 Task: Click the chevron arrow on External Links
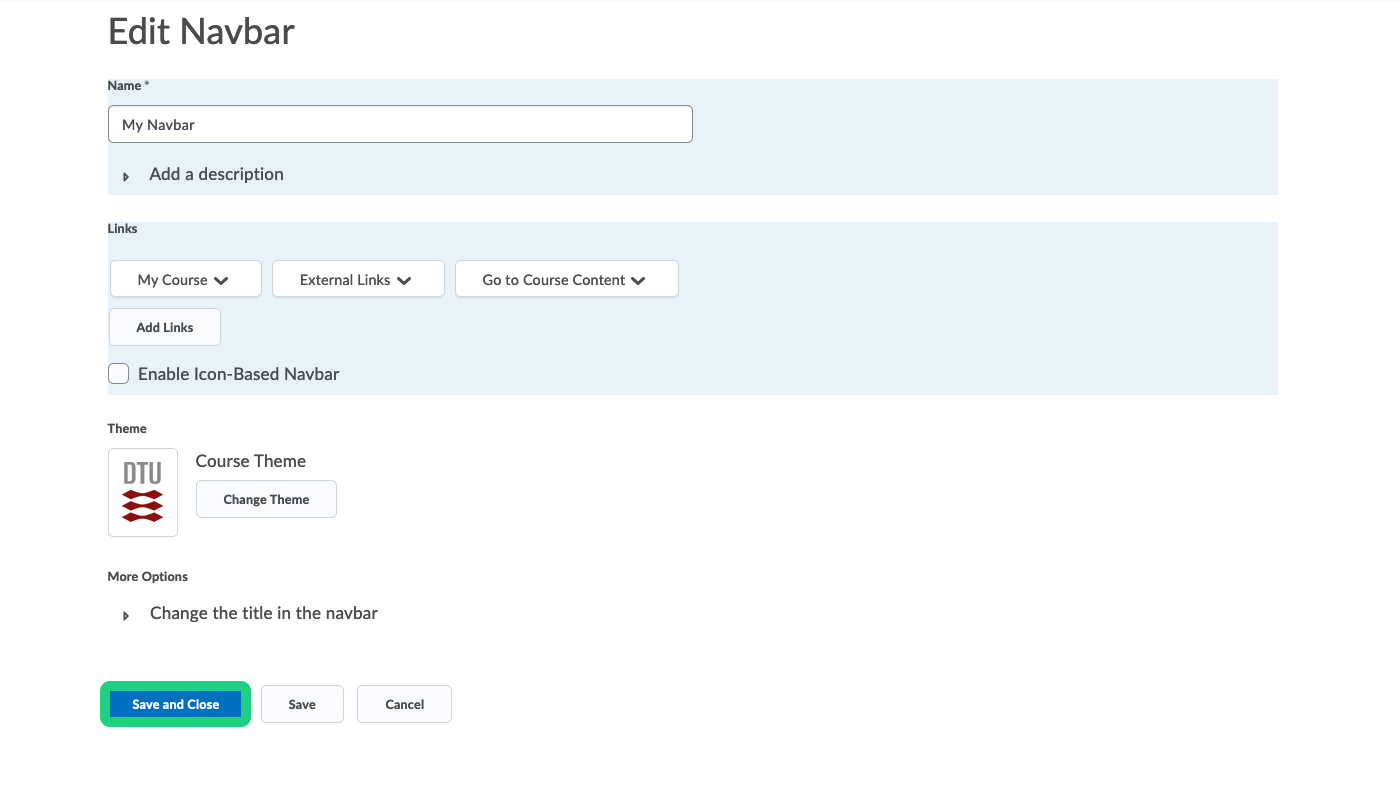point(404,281)
